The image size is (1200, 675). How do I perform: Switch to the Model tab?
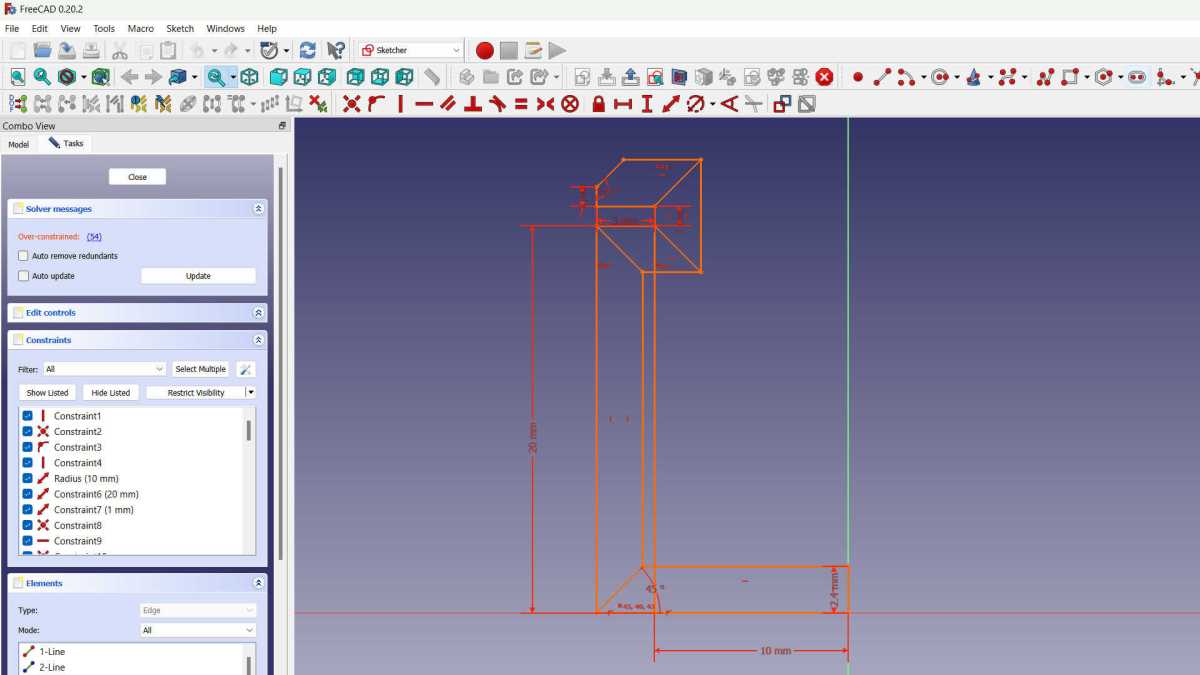[18, 144]
